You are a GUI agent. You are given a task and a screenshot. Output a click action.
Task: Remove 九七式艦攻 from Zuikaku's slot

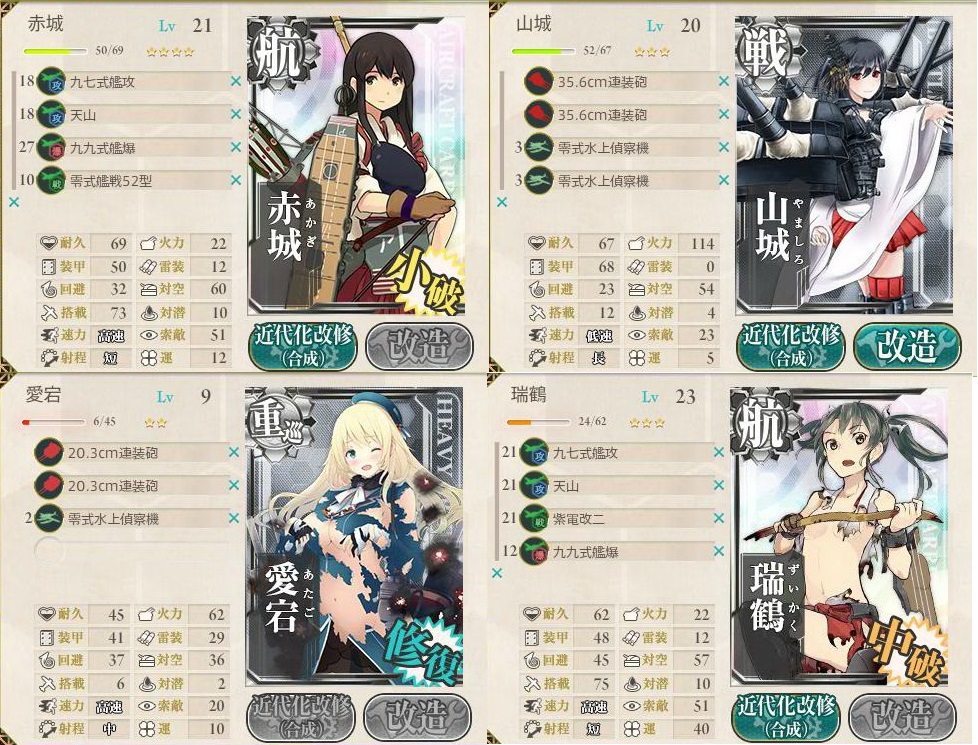coord(719,452)
